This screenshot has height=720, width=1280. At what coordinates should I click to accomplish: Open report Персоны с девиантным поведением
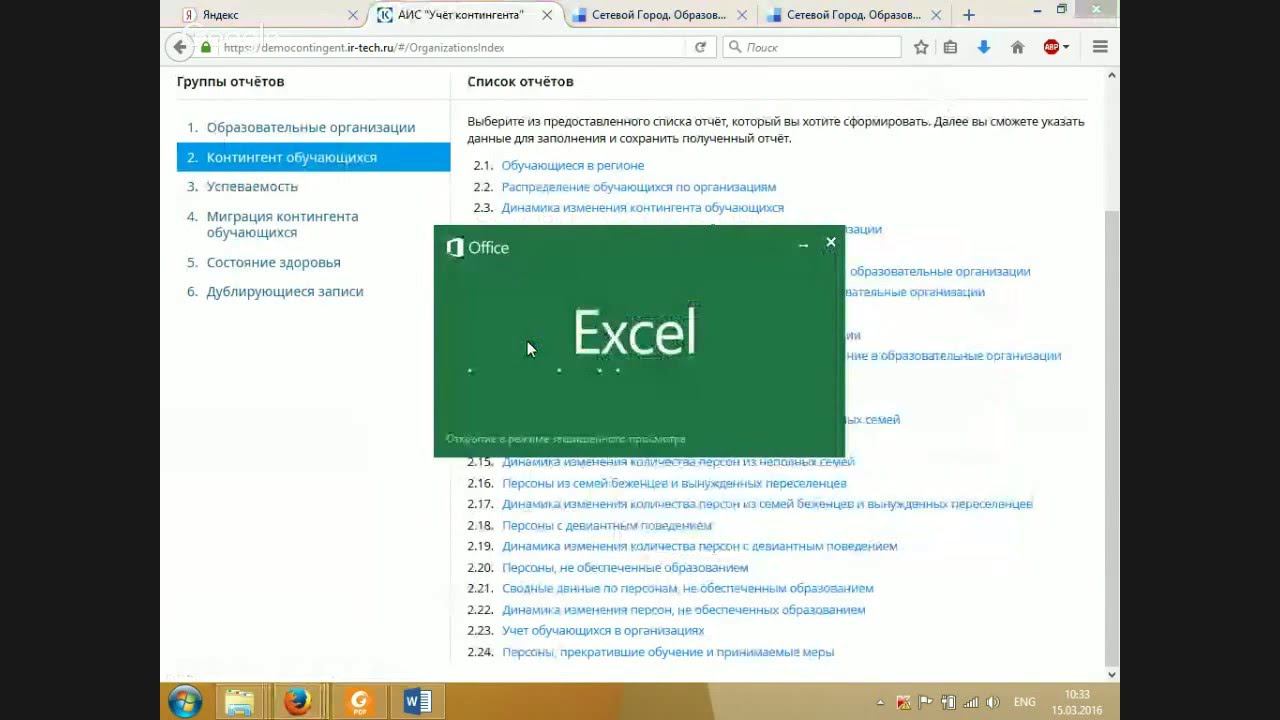pos(607,525)
